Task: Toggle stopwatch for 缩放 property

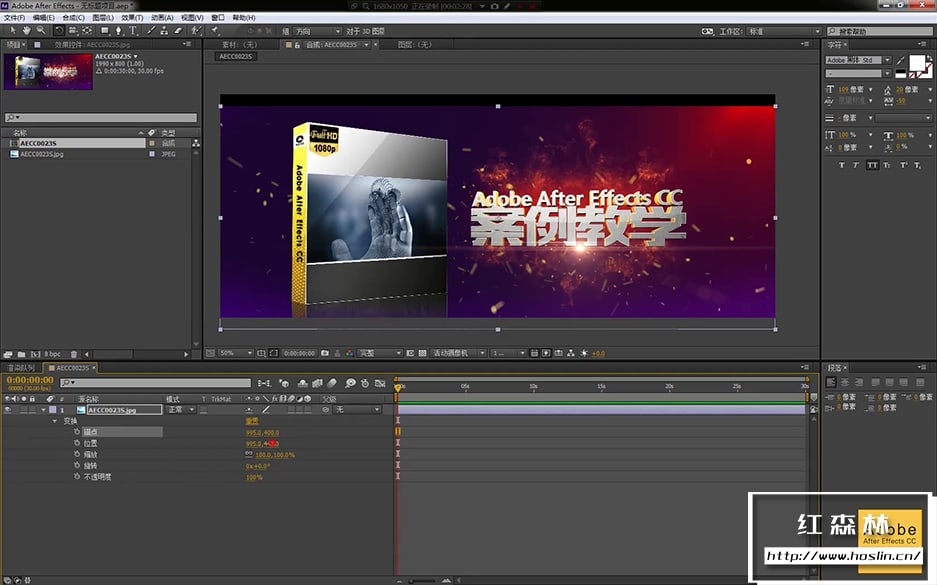Action: pyautogui.click(x=76, y=454)
